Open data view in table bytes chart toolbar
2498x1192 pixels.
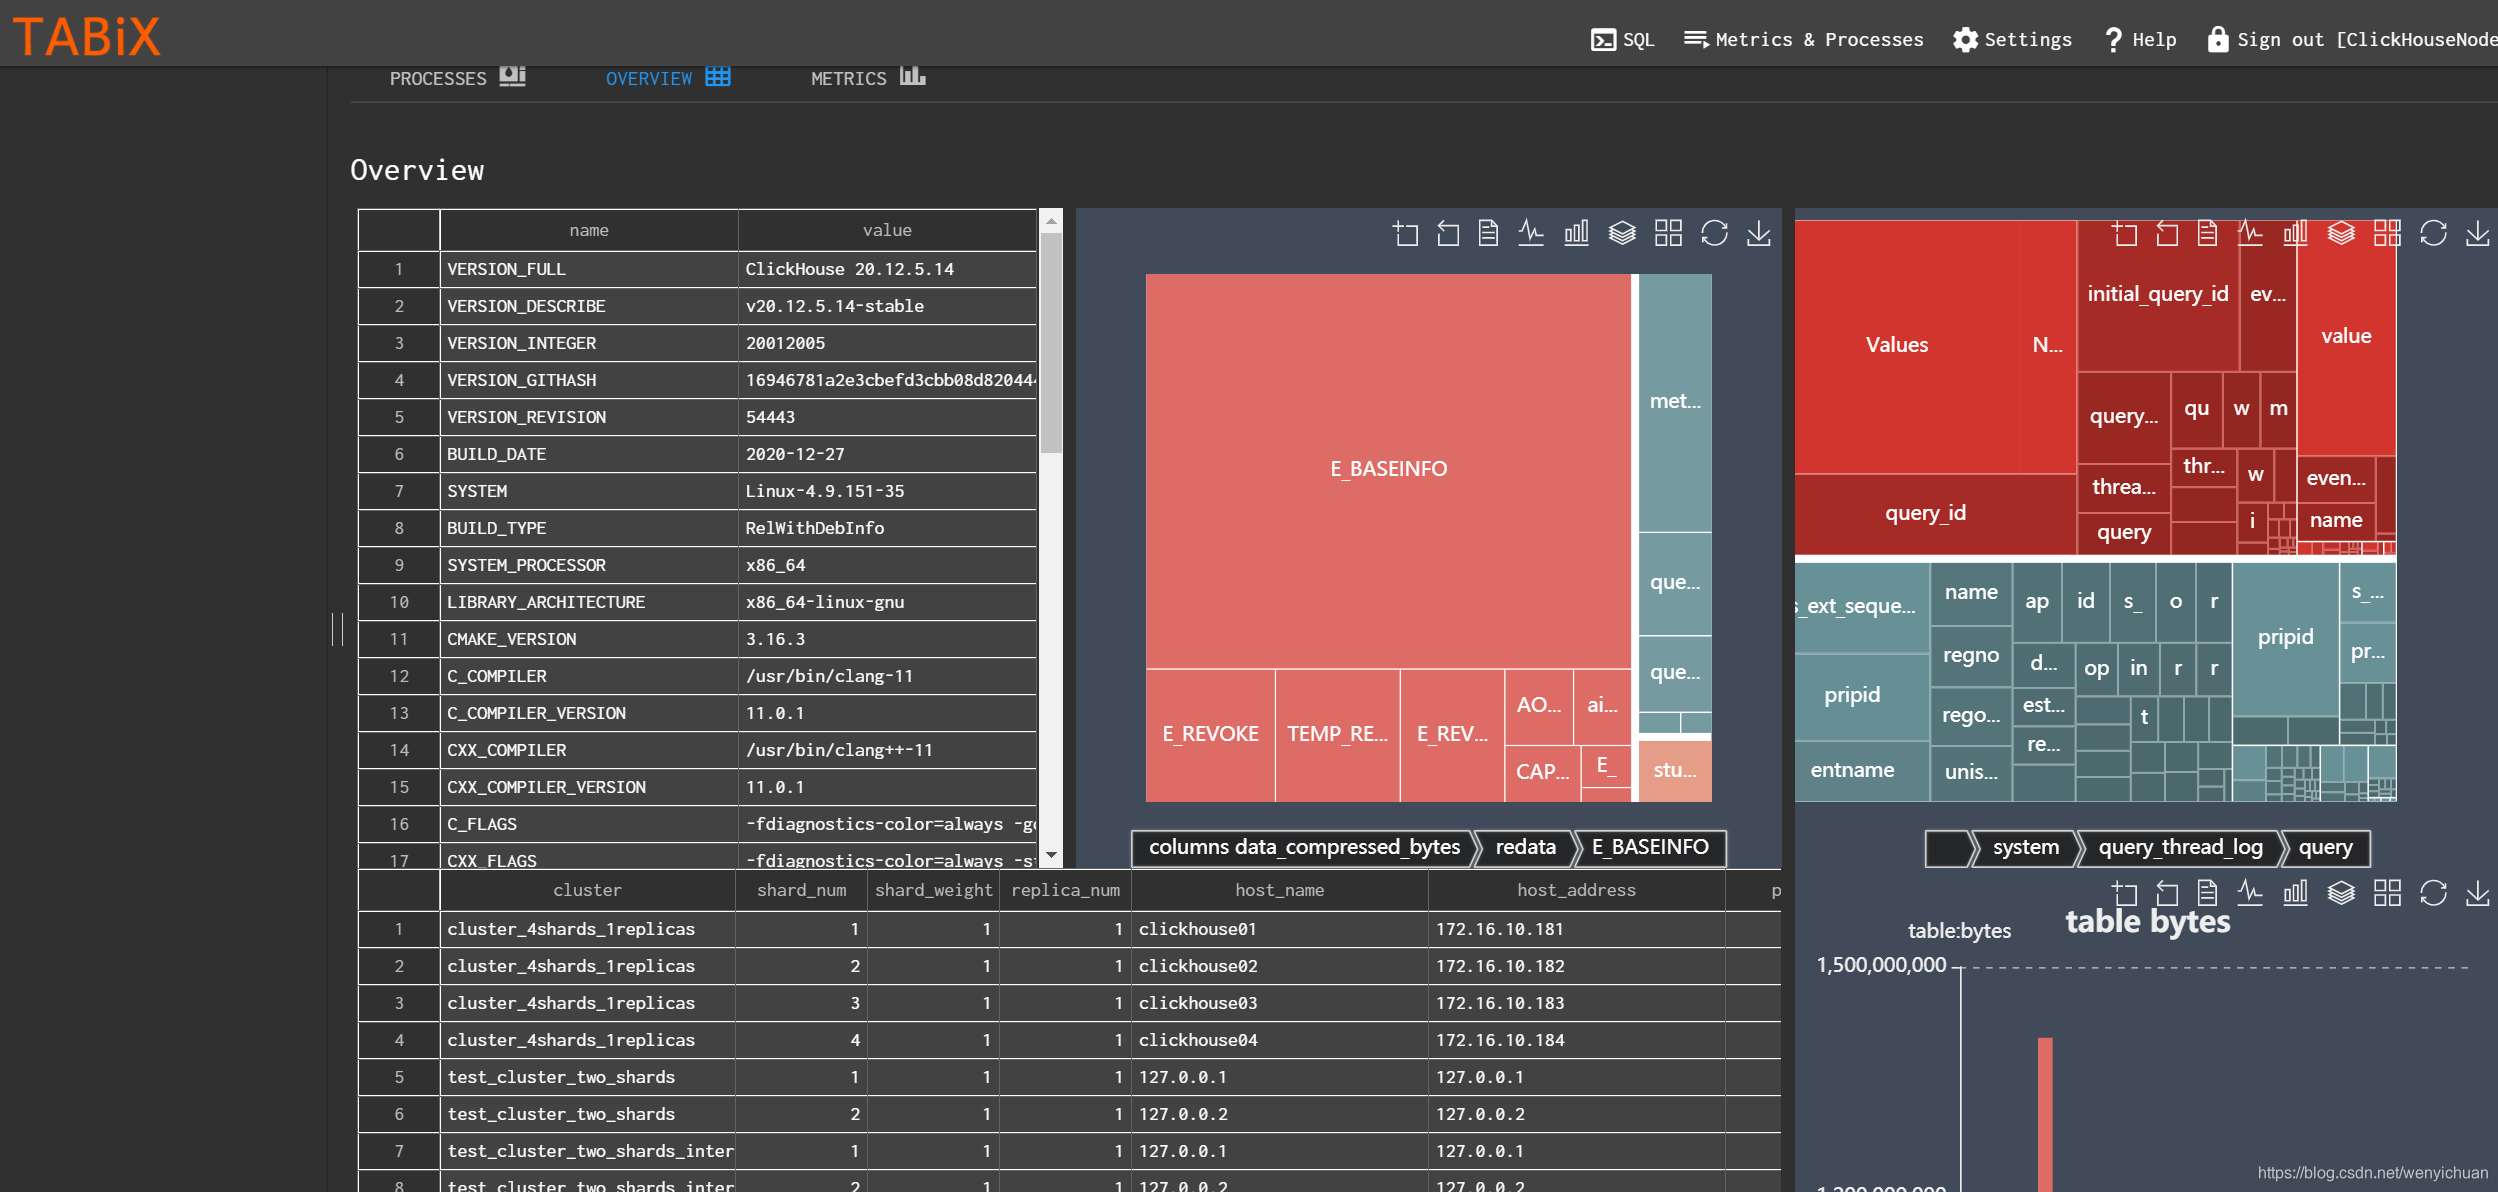coord(2207,892)
